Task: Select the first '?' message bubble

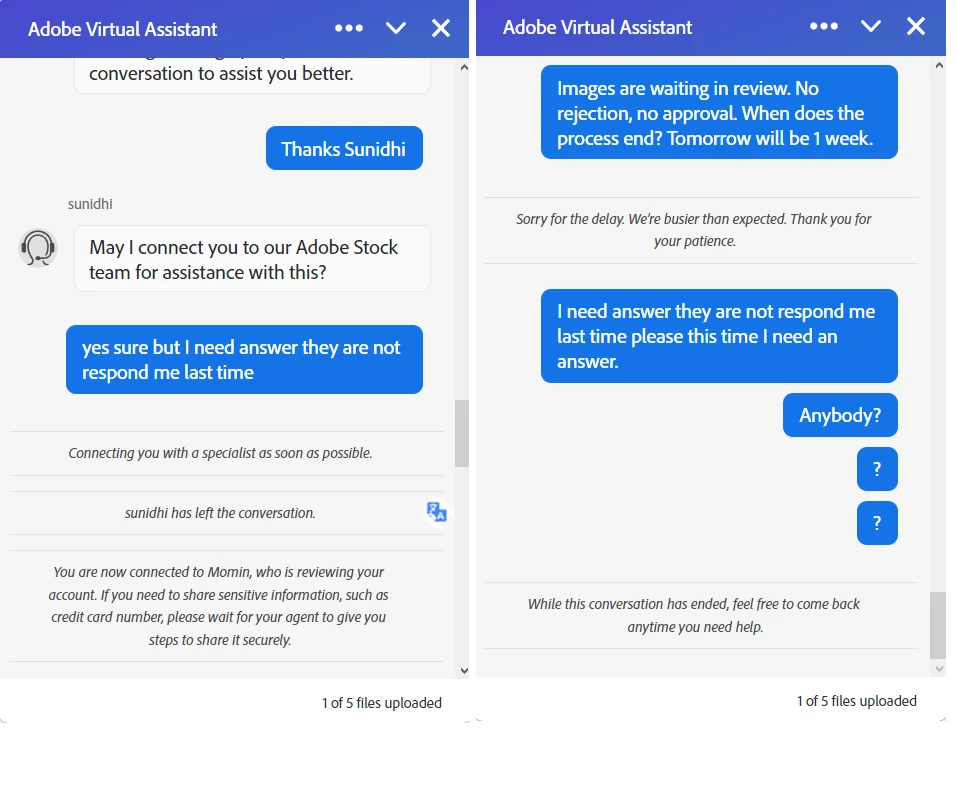Action: point(877,469)
